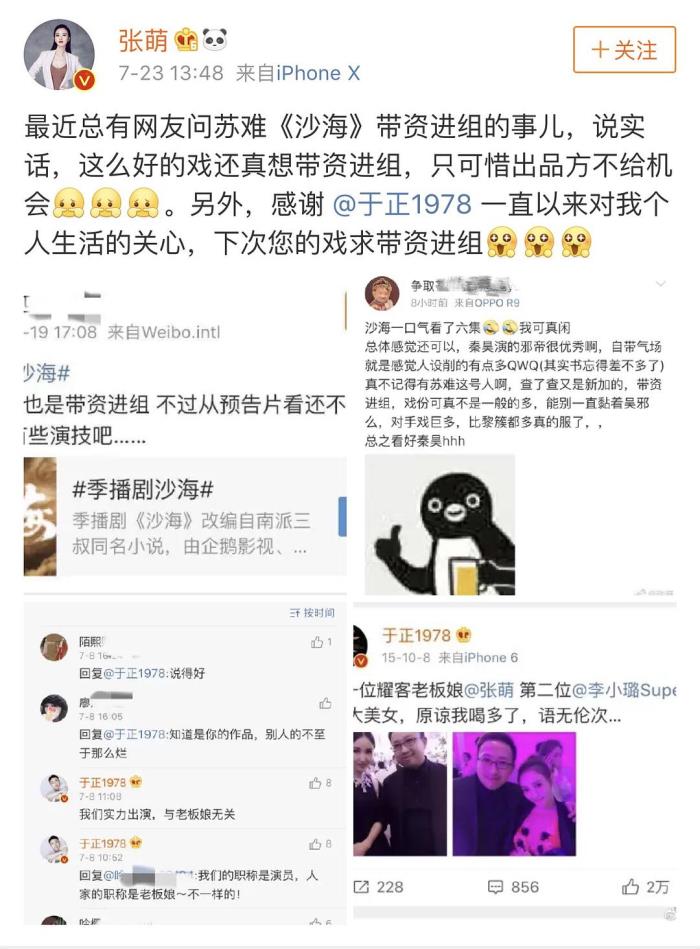Open 于正 photo with purple lighting
This screenshot has width=700, height=949.
(x=514, y=793)
